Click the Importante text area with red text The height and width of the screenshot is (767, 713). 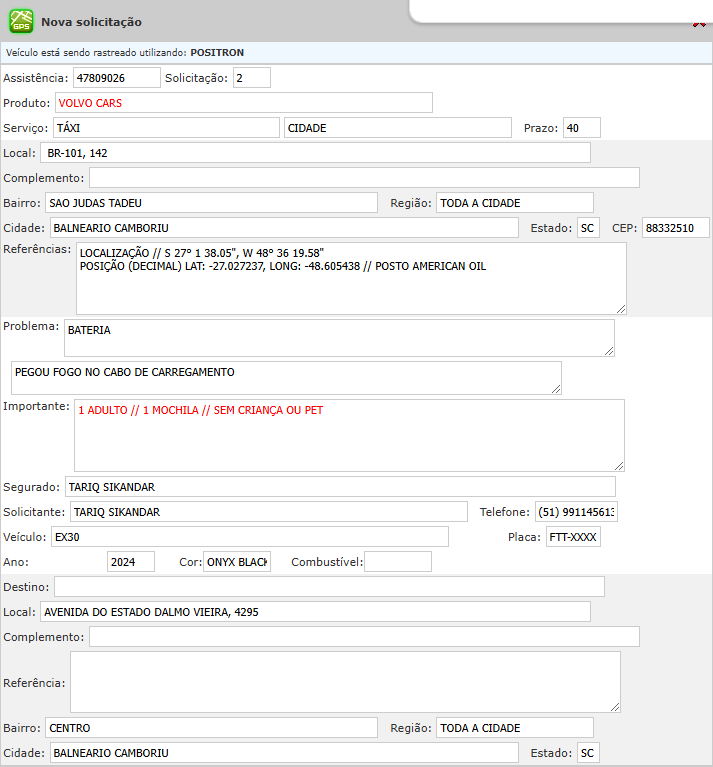pyautogui.click(x=348, y=435)
